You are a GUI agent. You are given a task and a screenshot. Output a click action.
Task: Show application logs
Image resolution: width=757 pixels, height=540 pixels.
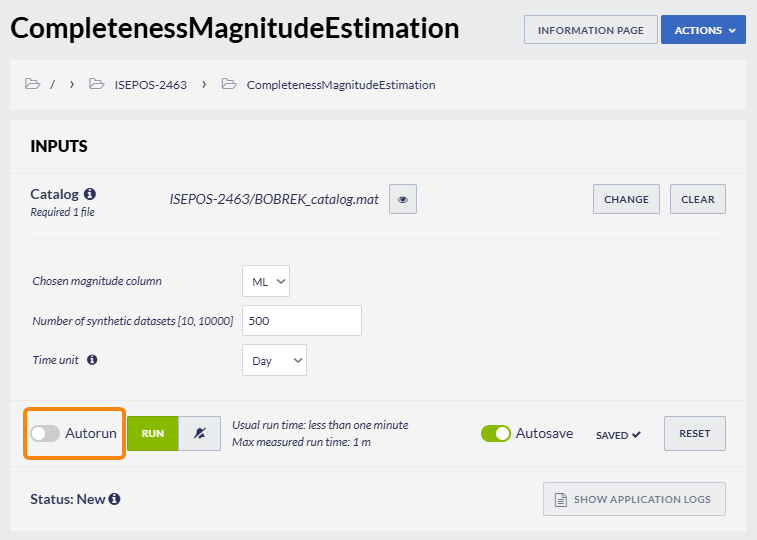click(x=634, y=499)
